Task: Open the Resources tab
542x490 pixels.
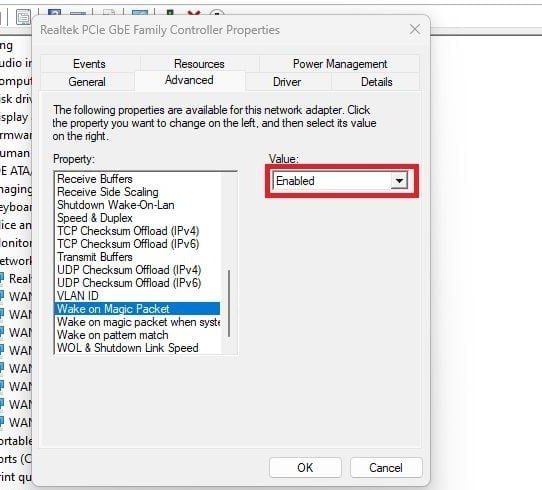Action: [x=199, y=64]
